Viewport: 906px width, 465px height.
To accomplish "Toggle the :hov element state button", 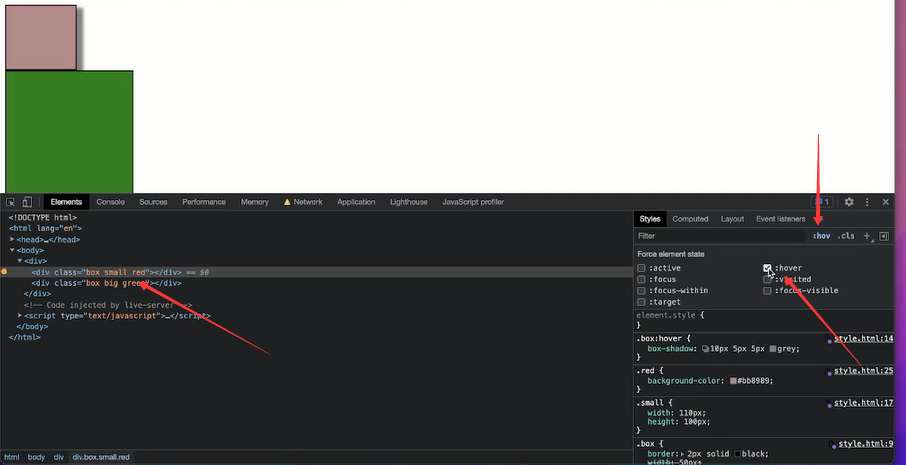I will coord(821,236).
